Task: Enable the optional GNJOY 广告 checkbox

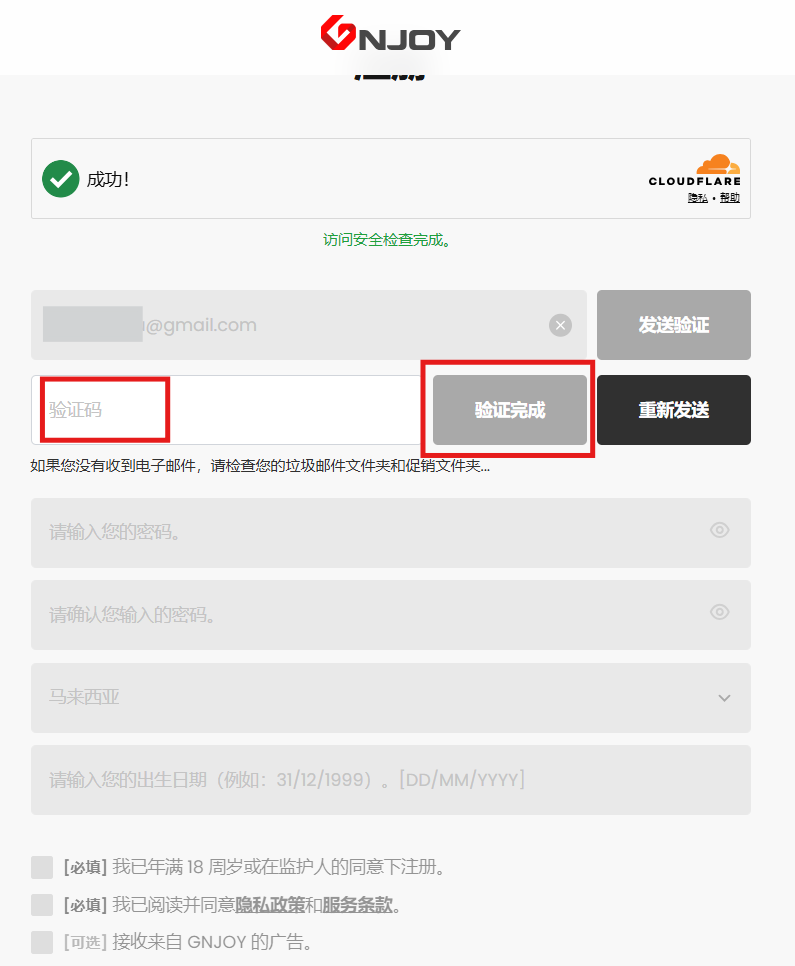Action: [x=42, y=943]
